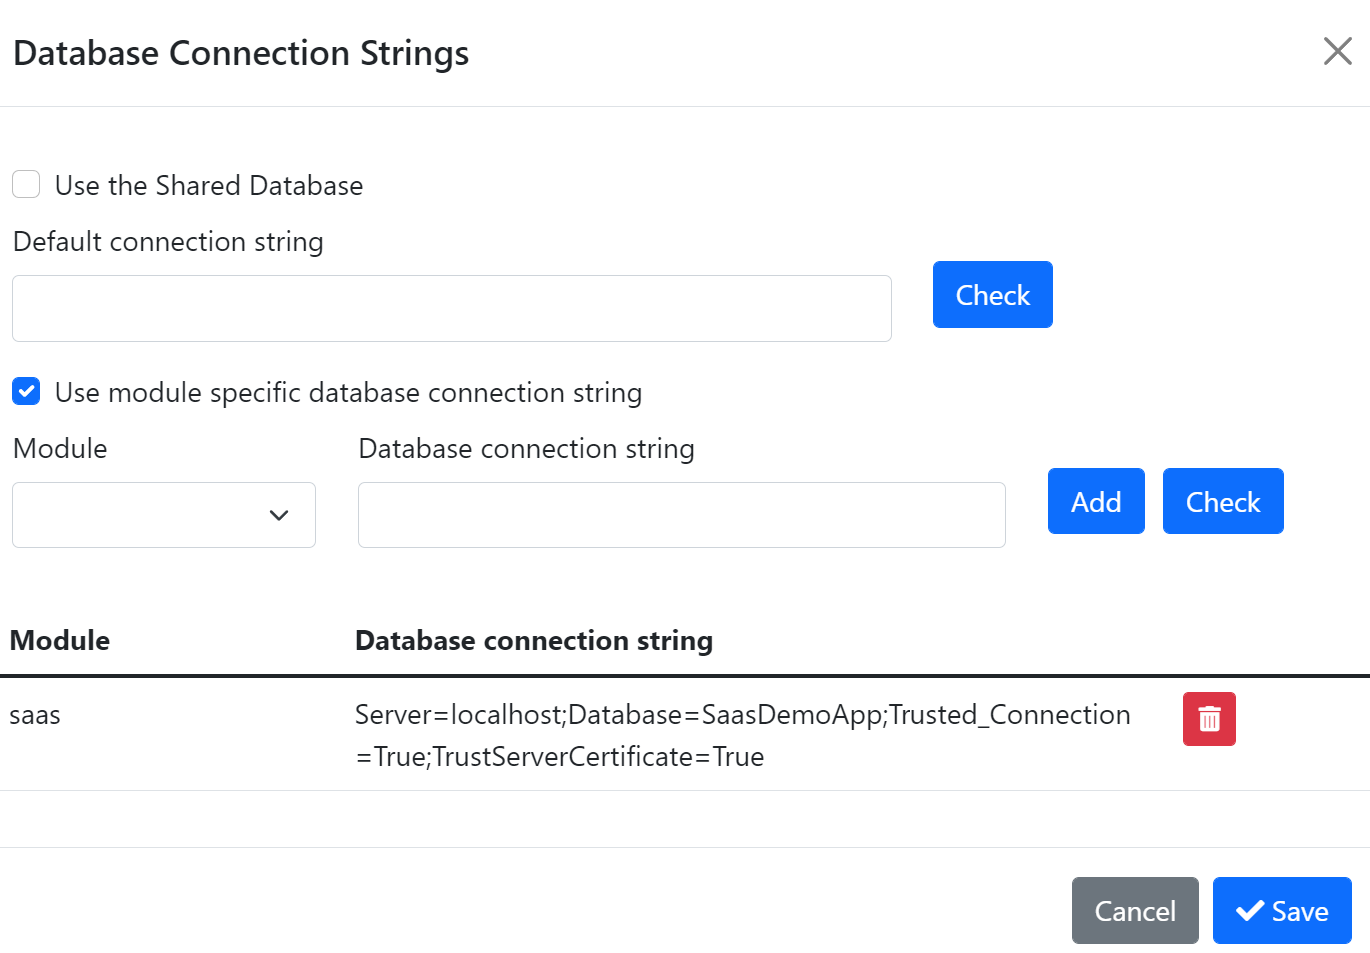Close the Database Connection Strings dialog

pyautogui.click(x=1337, y=51)
